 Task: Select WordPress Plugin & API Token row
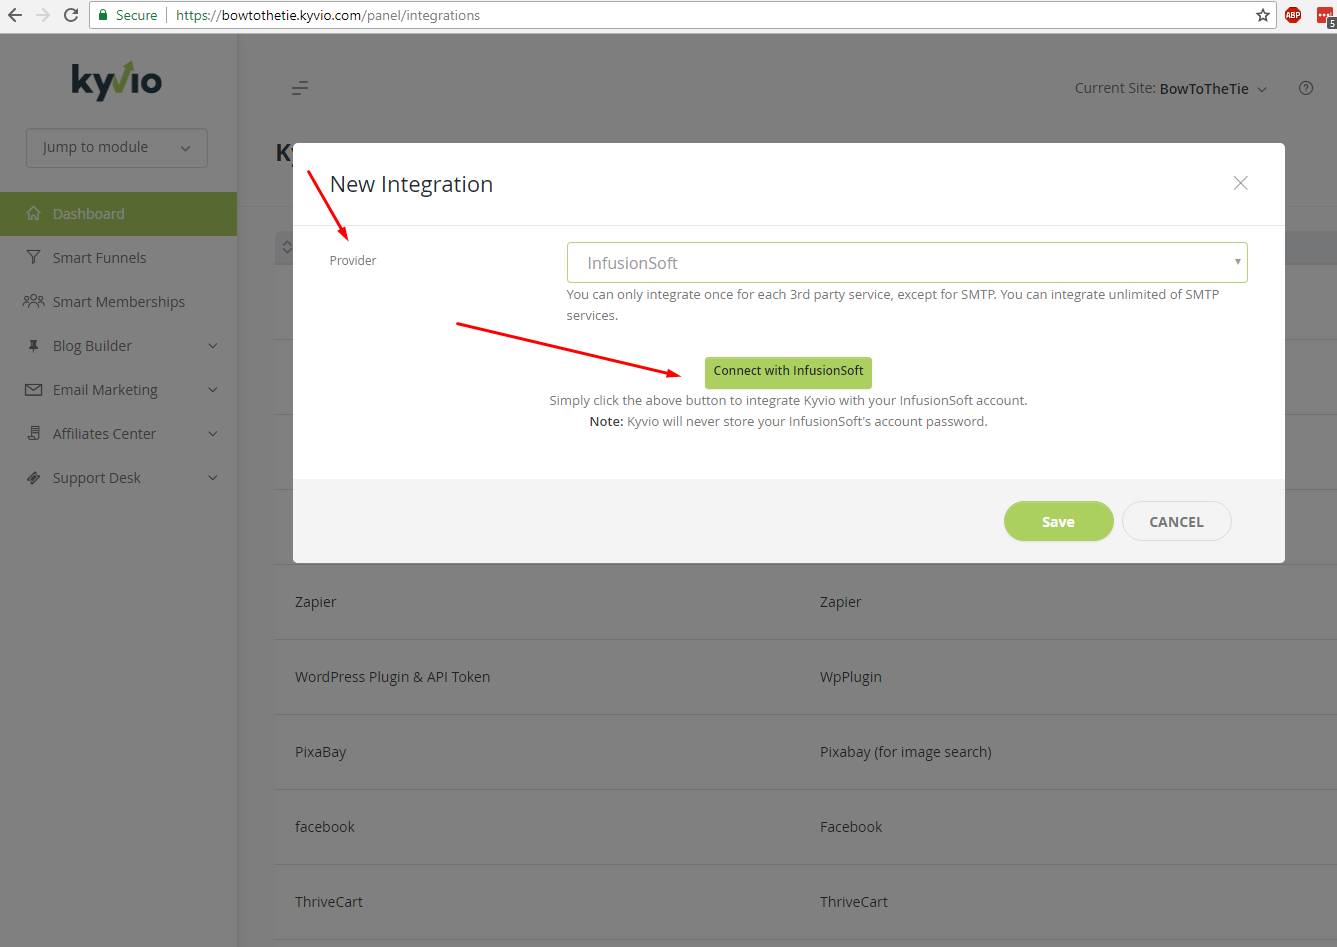pos(392,677)
